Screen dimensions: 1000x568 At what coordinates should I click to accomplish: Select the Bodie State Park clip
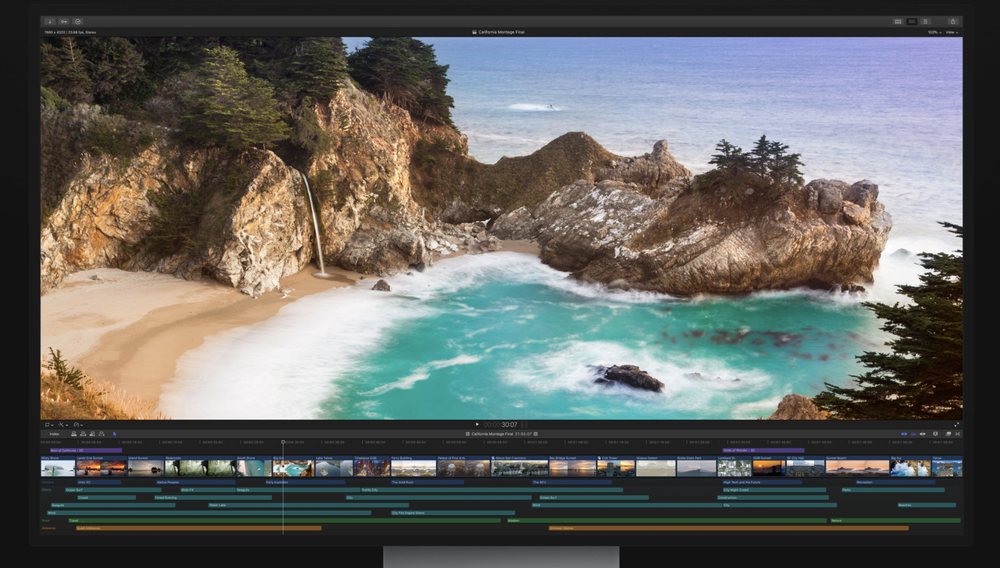click(x=696, y=467)
